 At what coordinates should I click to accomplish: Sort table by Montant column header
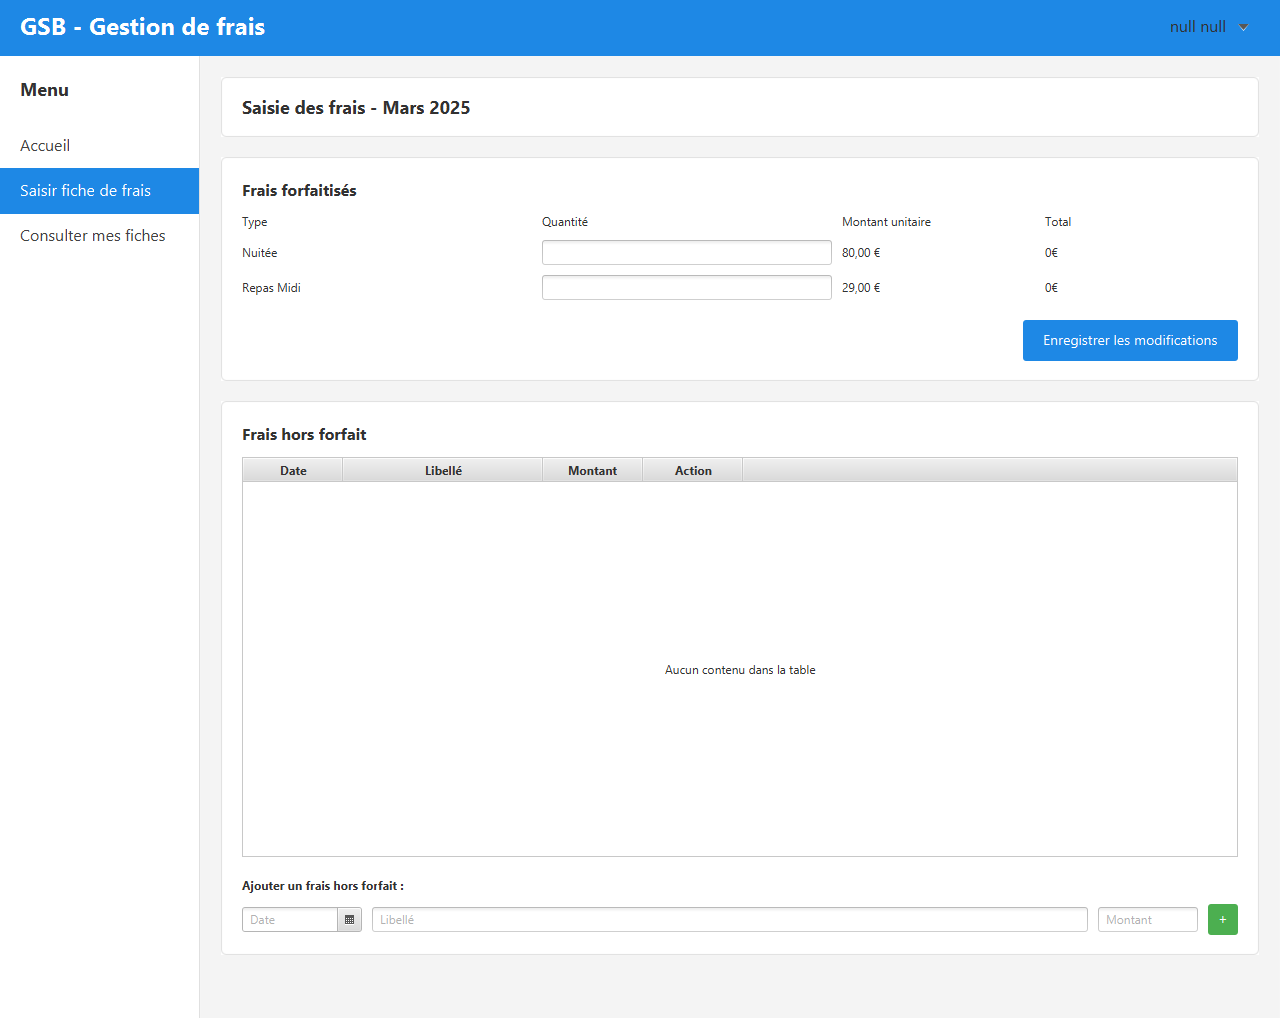[592, 471]
